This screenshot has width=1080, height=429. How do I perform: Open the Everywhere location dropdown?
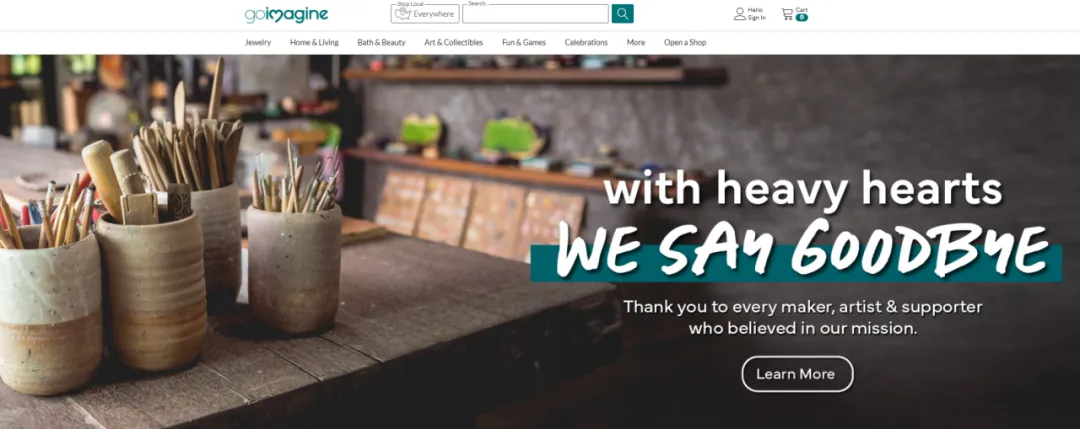point(425,14)
